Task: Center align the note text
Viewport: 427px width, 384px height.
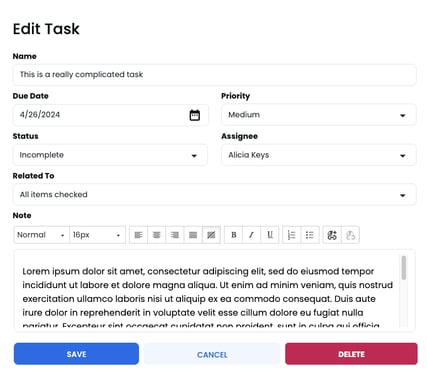Action: tap(156, 235)
